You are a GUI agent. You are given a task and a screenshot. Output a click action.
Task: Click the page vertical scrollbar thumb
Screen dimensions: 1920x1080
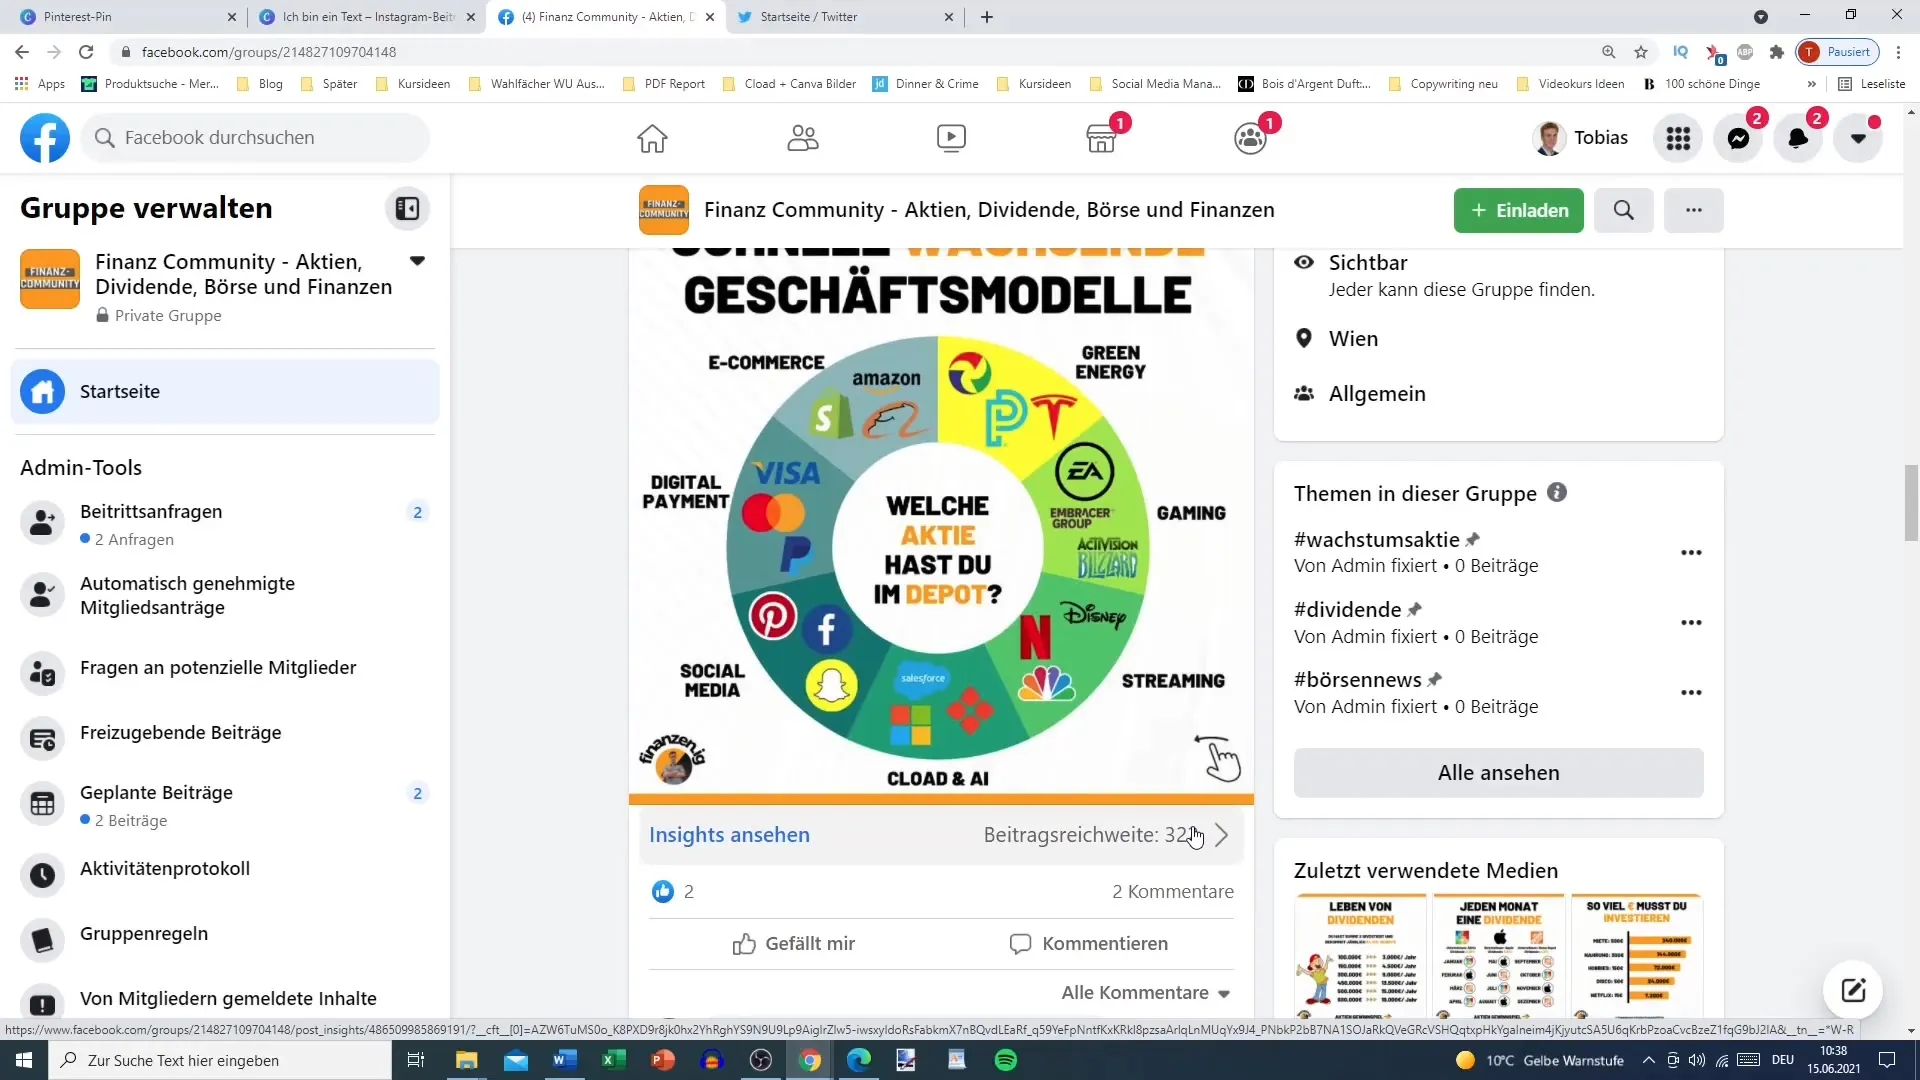[1911, 503]
